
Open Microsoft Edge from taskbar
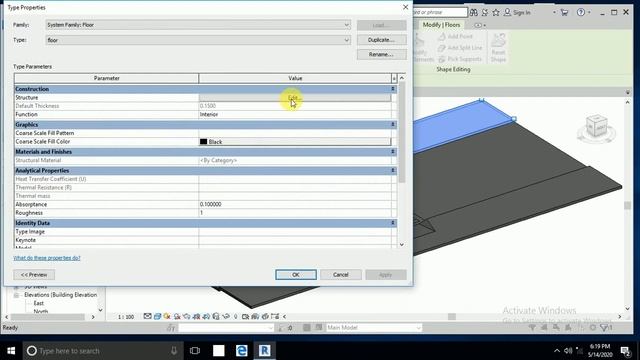[242, 351]
